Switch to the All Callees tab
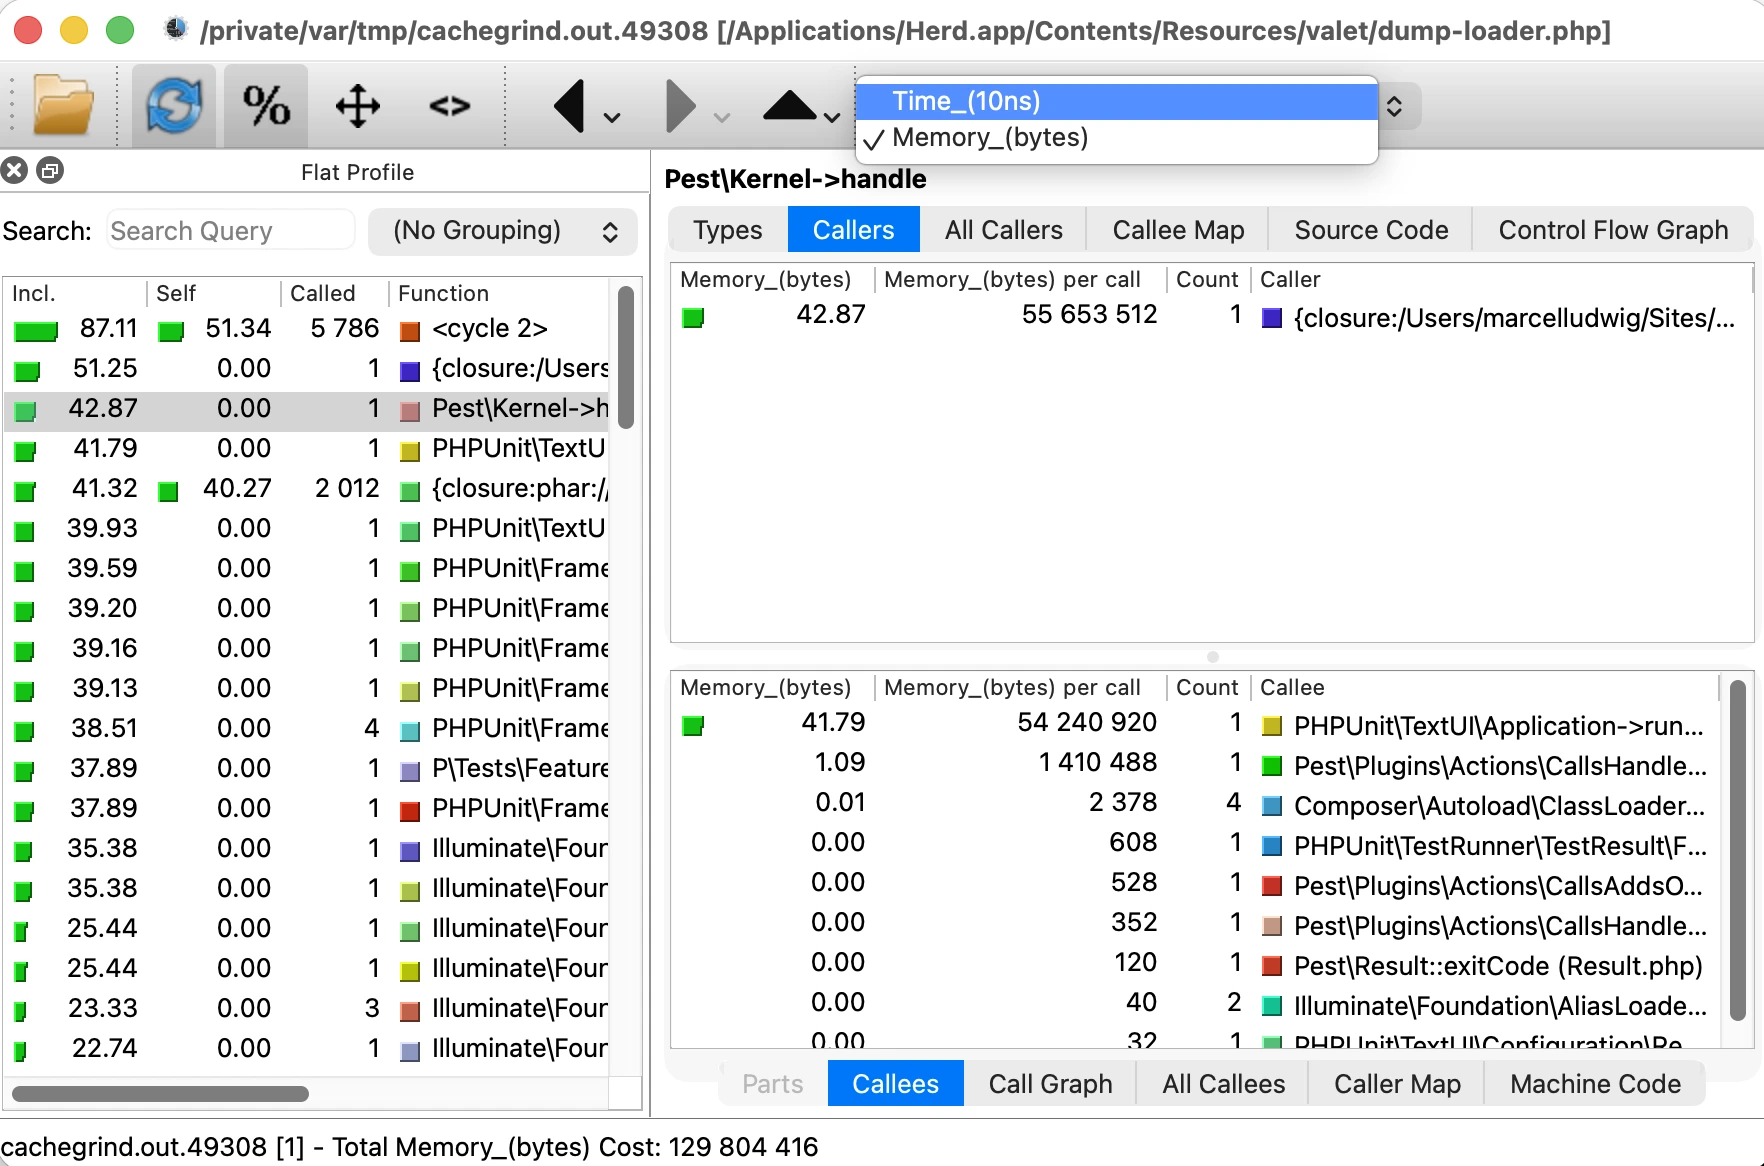Screen dimensions: 1764x1166 pyautogui.click(x=1224, y=1084)
